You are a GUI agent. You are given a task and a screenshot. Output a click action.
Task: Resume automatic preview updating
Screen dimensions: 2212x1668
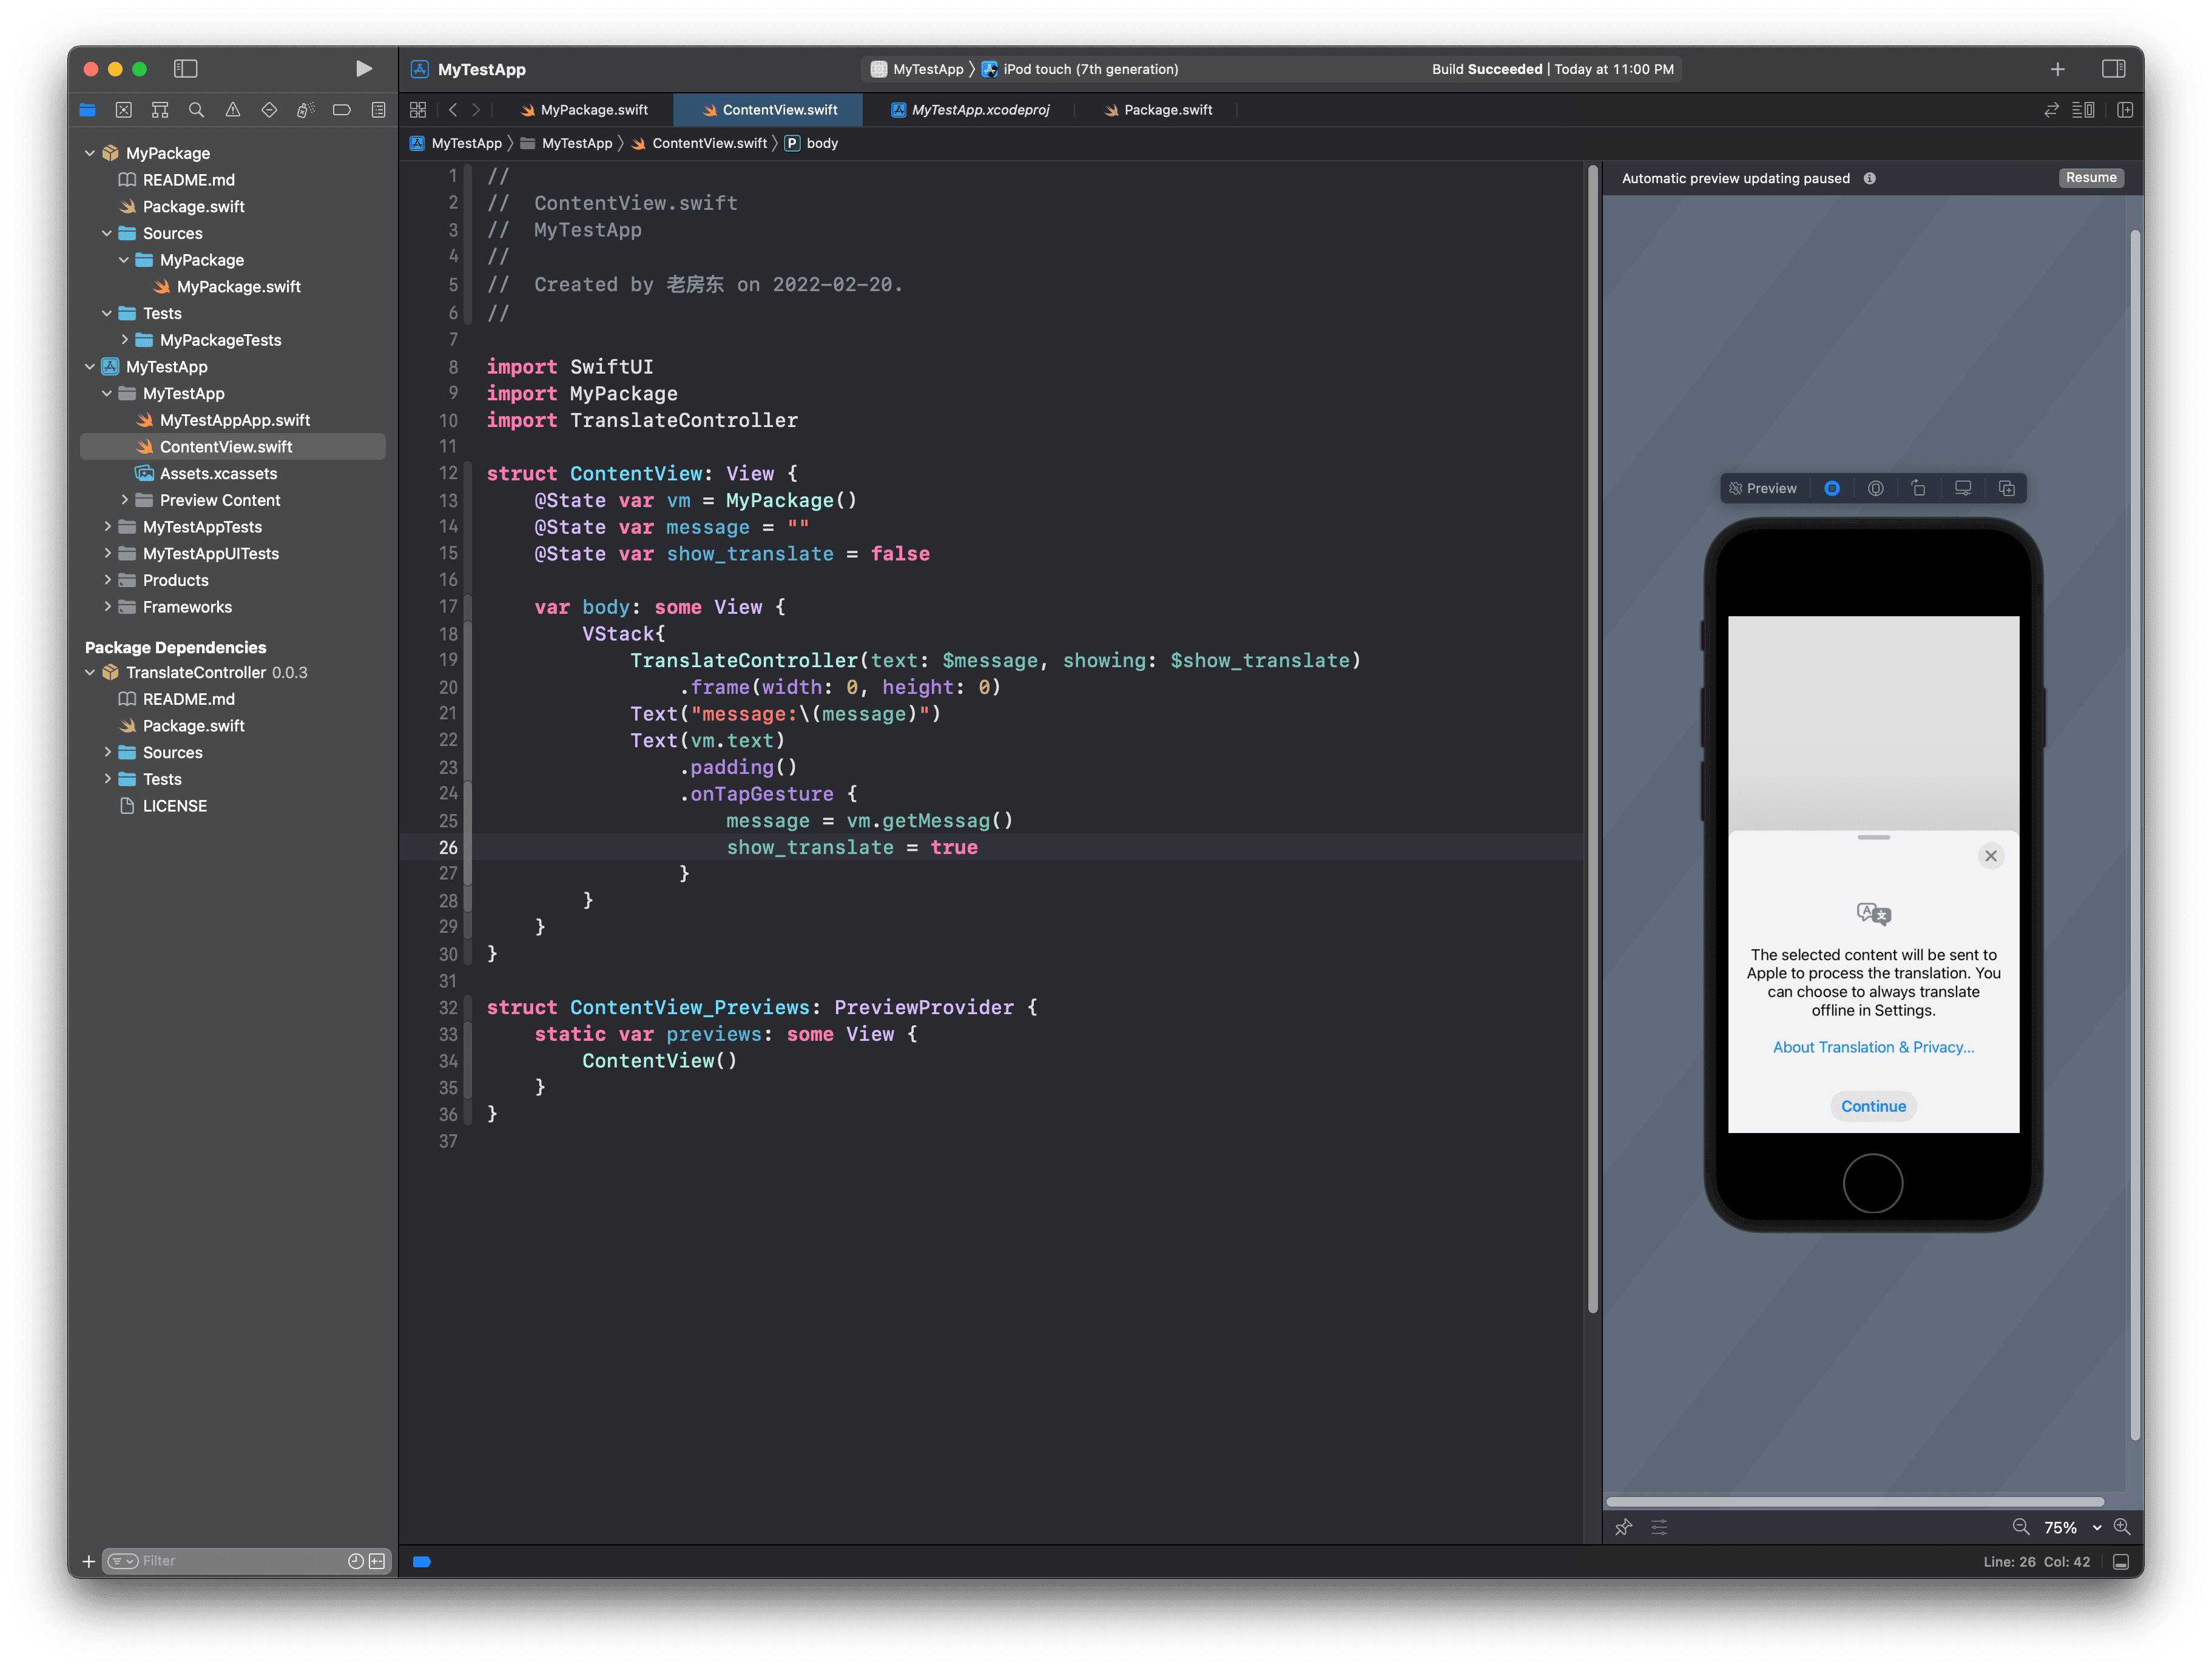coord(2091,177)
